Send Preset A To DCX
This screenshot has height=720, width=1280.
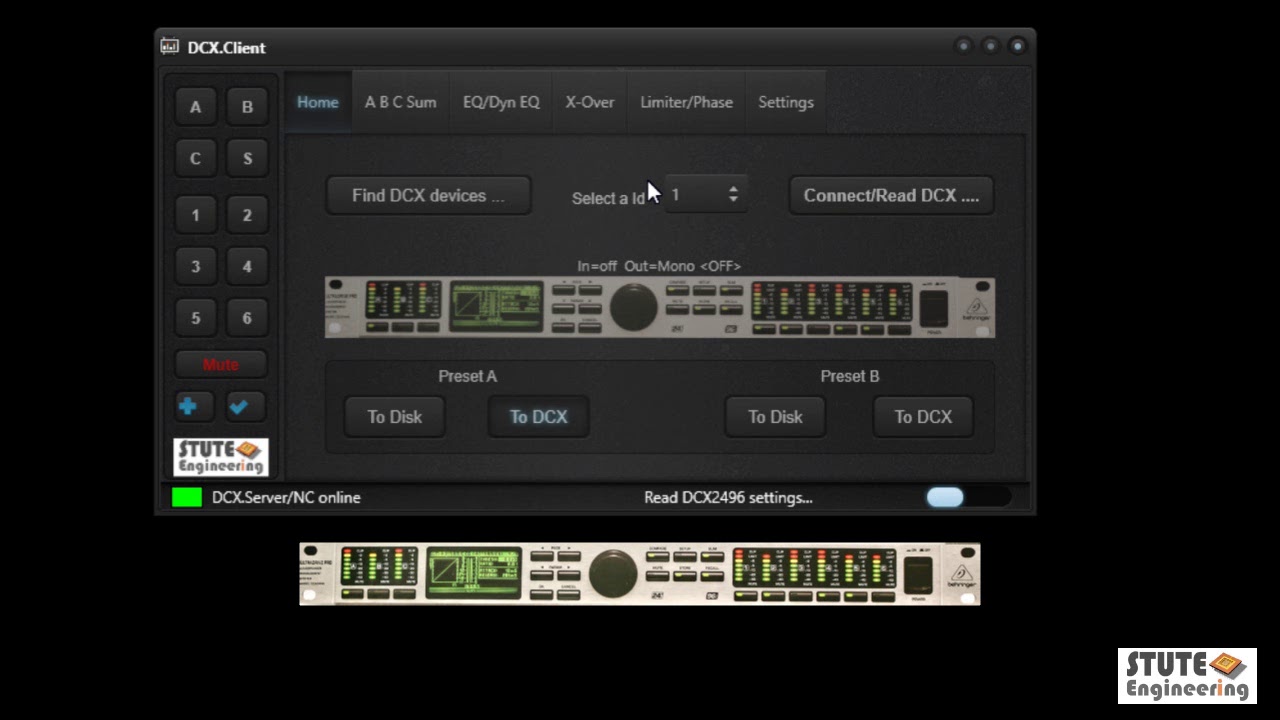tap(538, 417)
